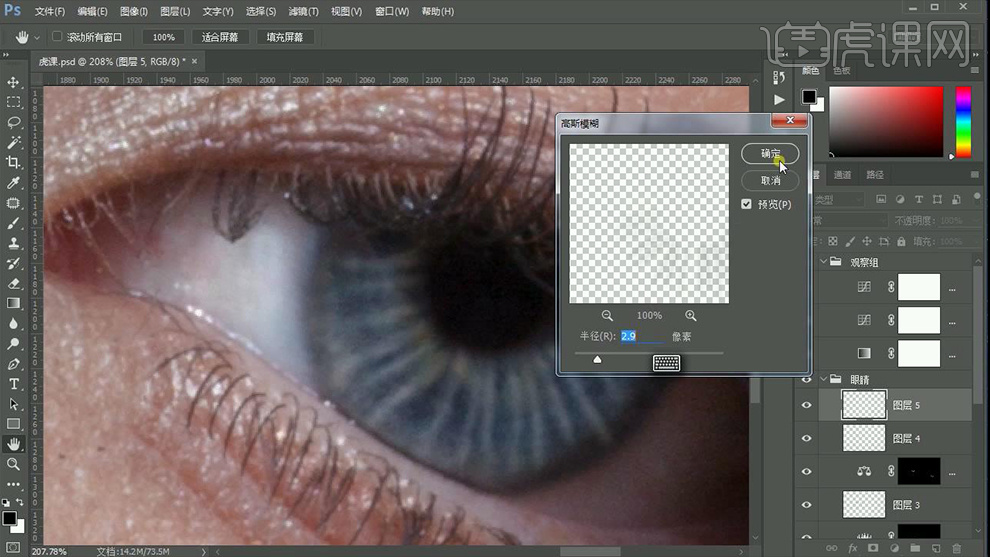The image size is (990, 557).
Task: Pick the Crop tool in toolbar
Action: pos(14,162)
